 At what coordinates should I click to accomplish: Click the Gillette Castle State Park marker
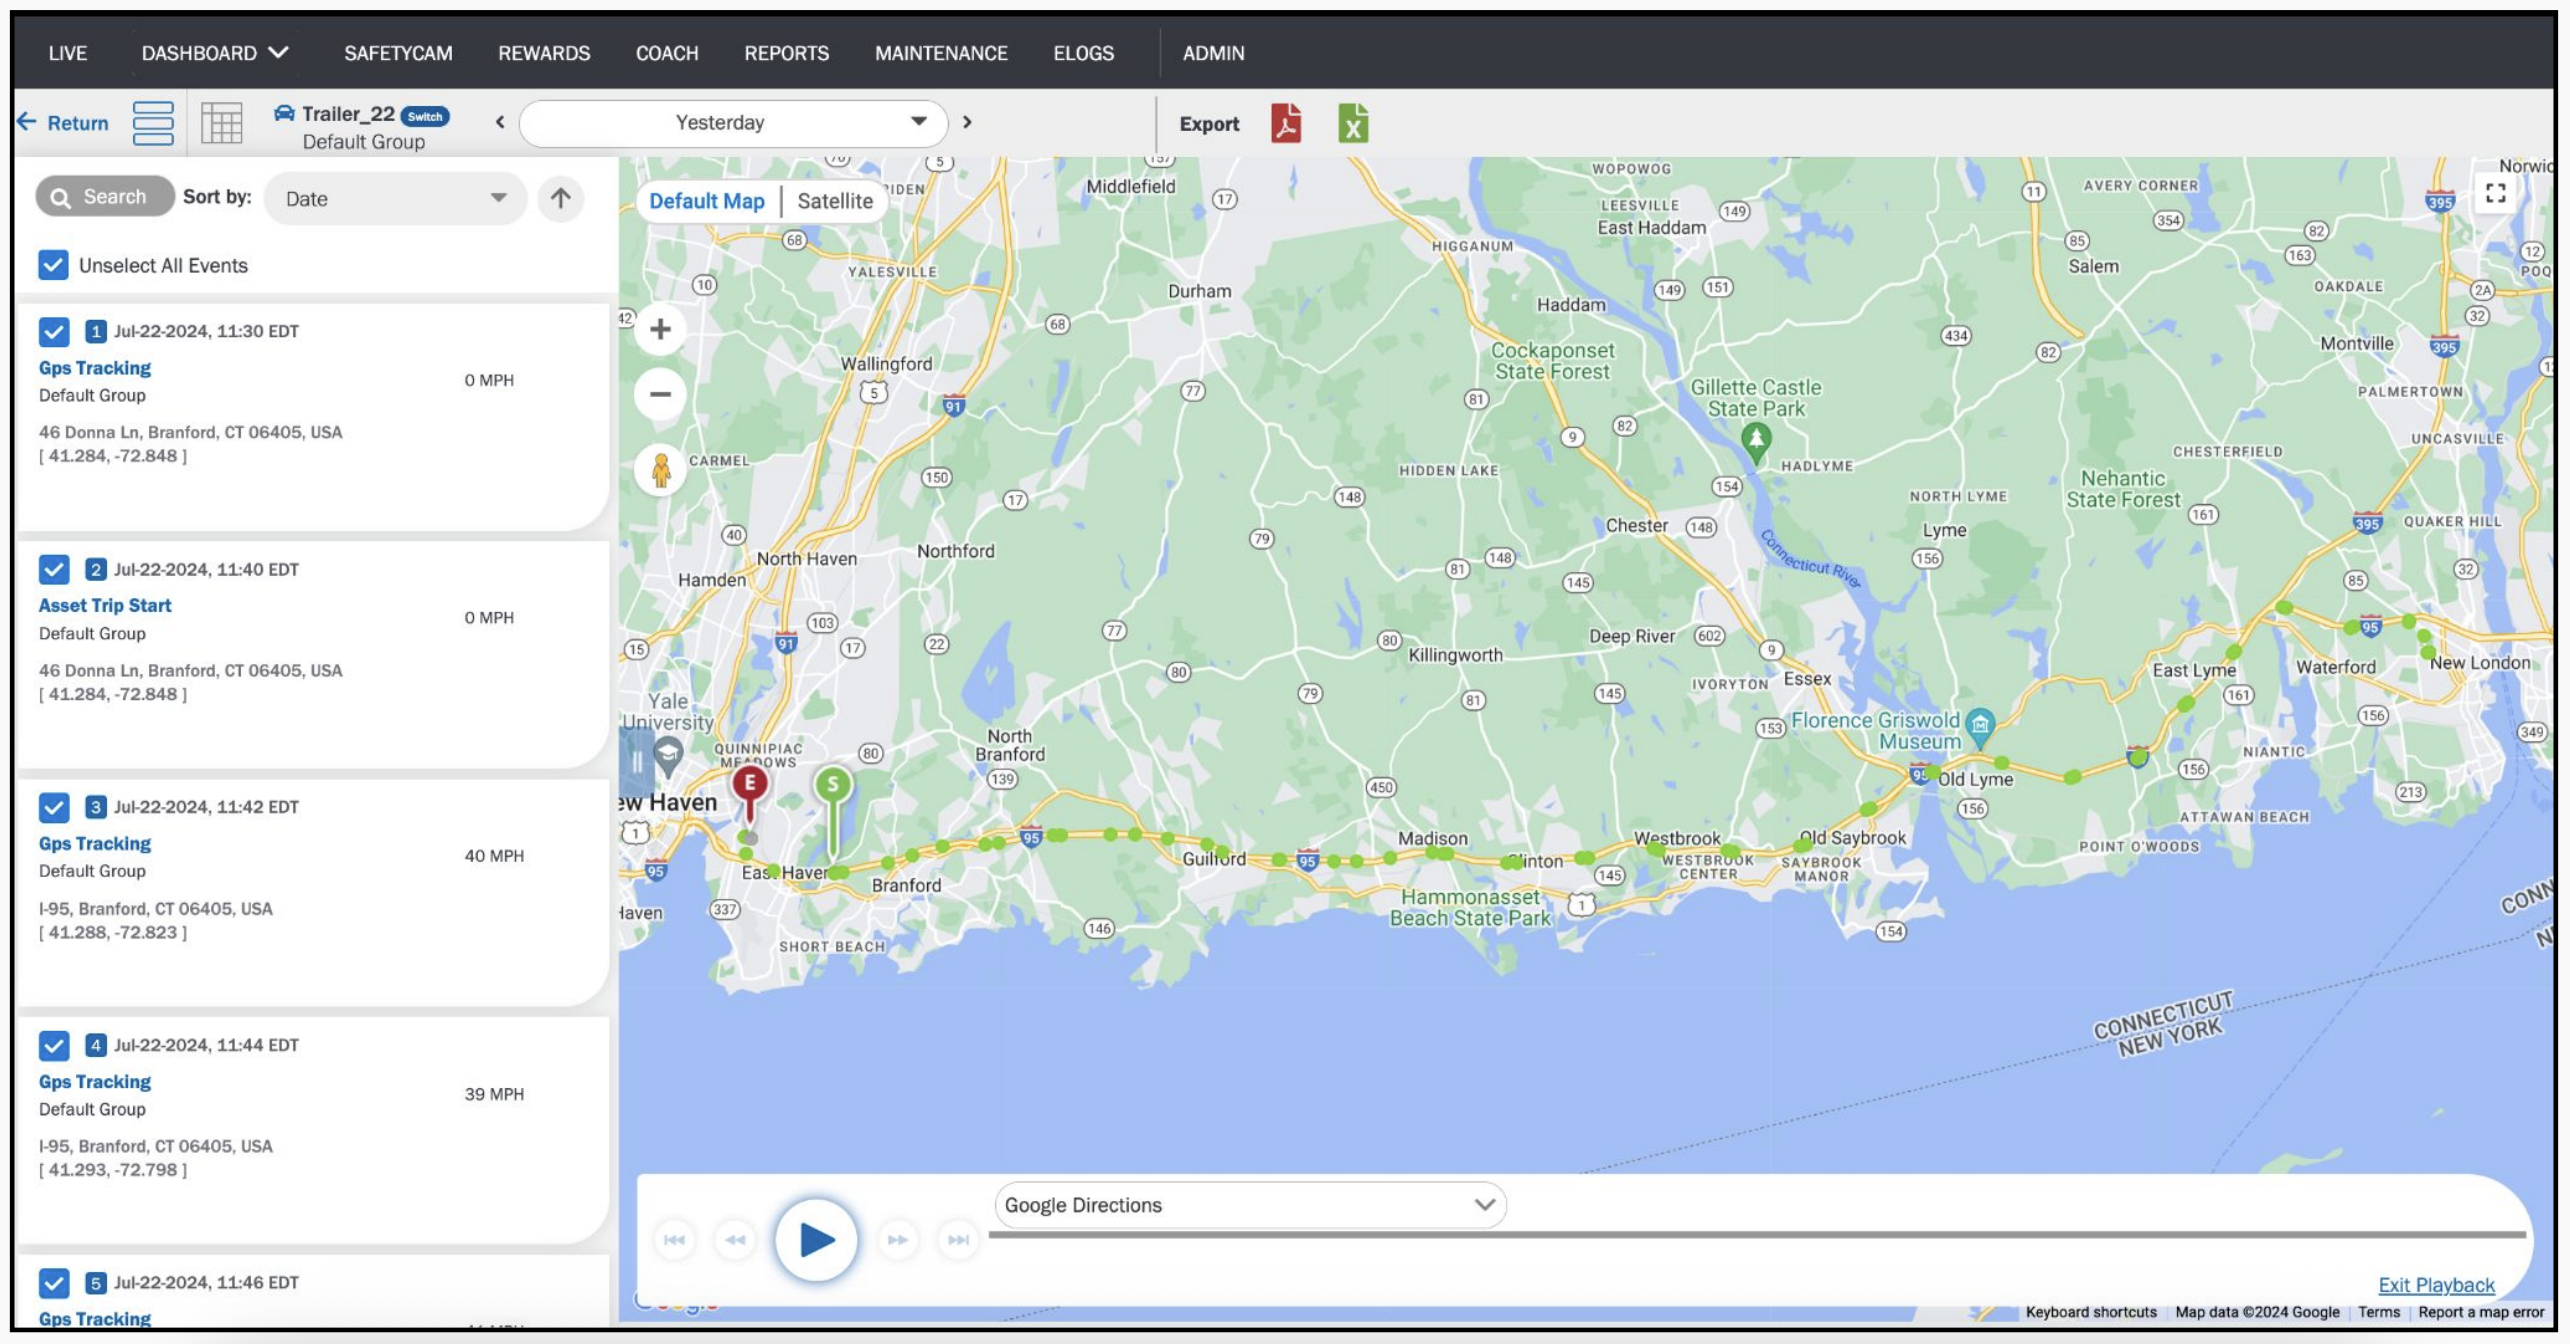click(x=1756, y=441)
